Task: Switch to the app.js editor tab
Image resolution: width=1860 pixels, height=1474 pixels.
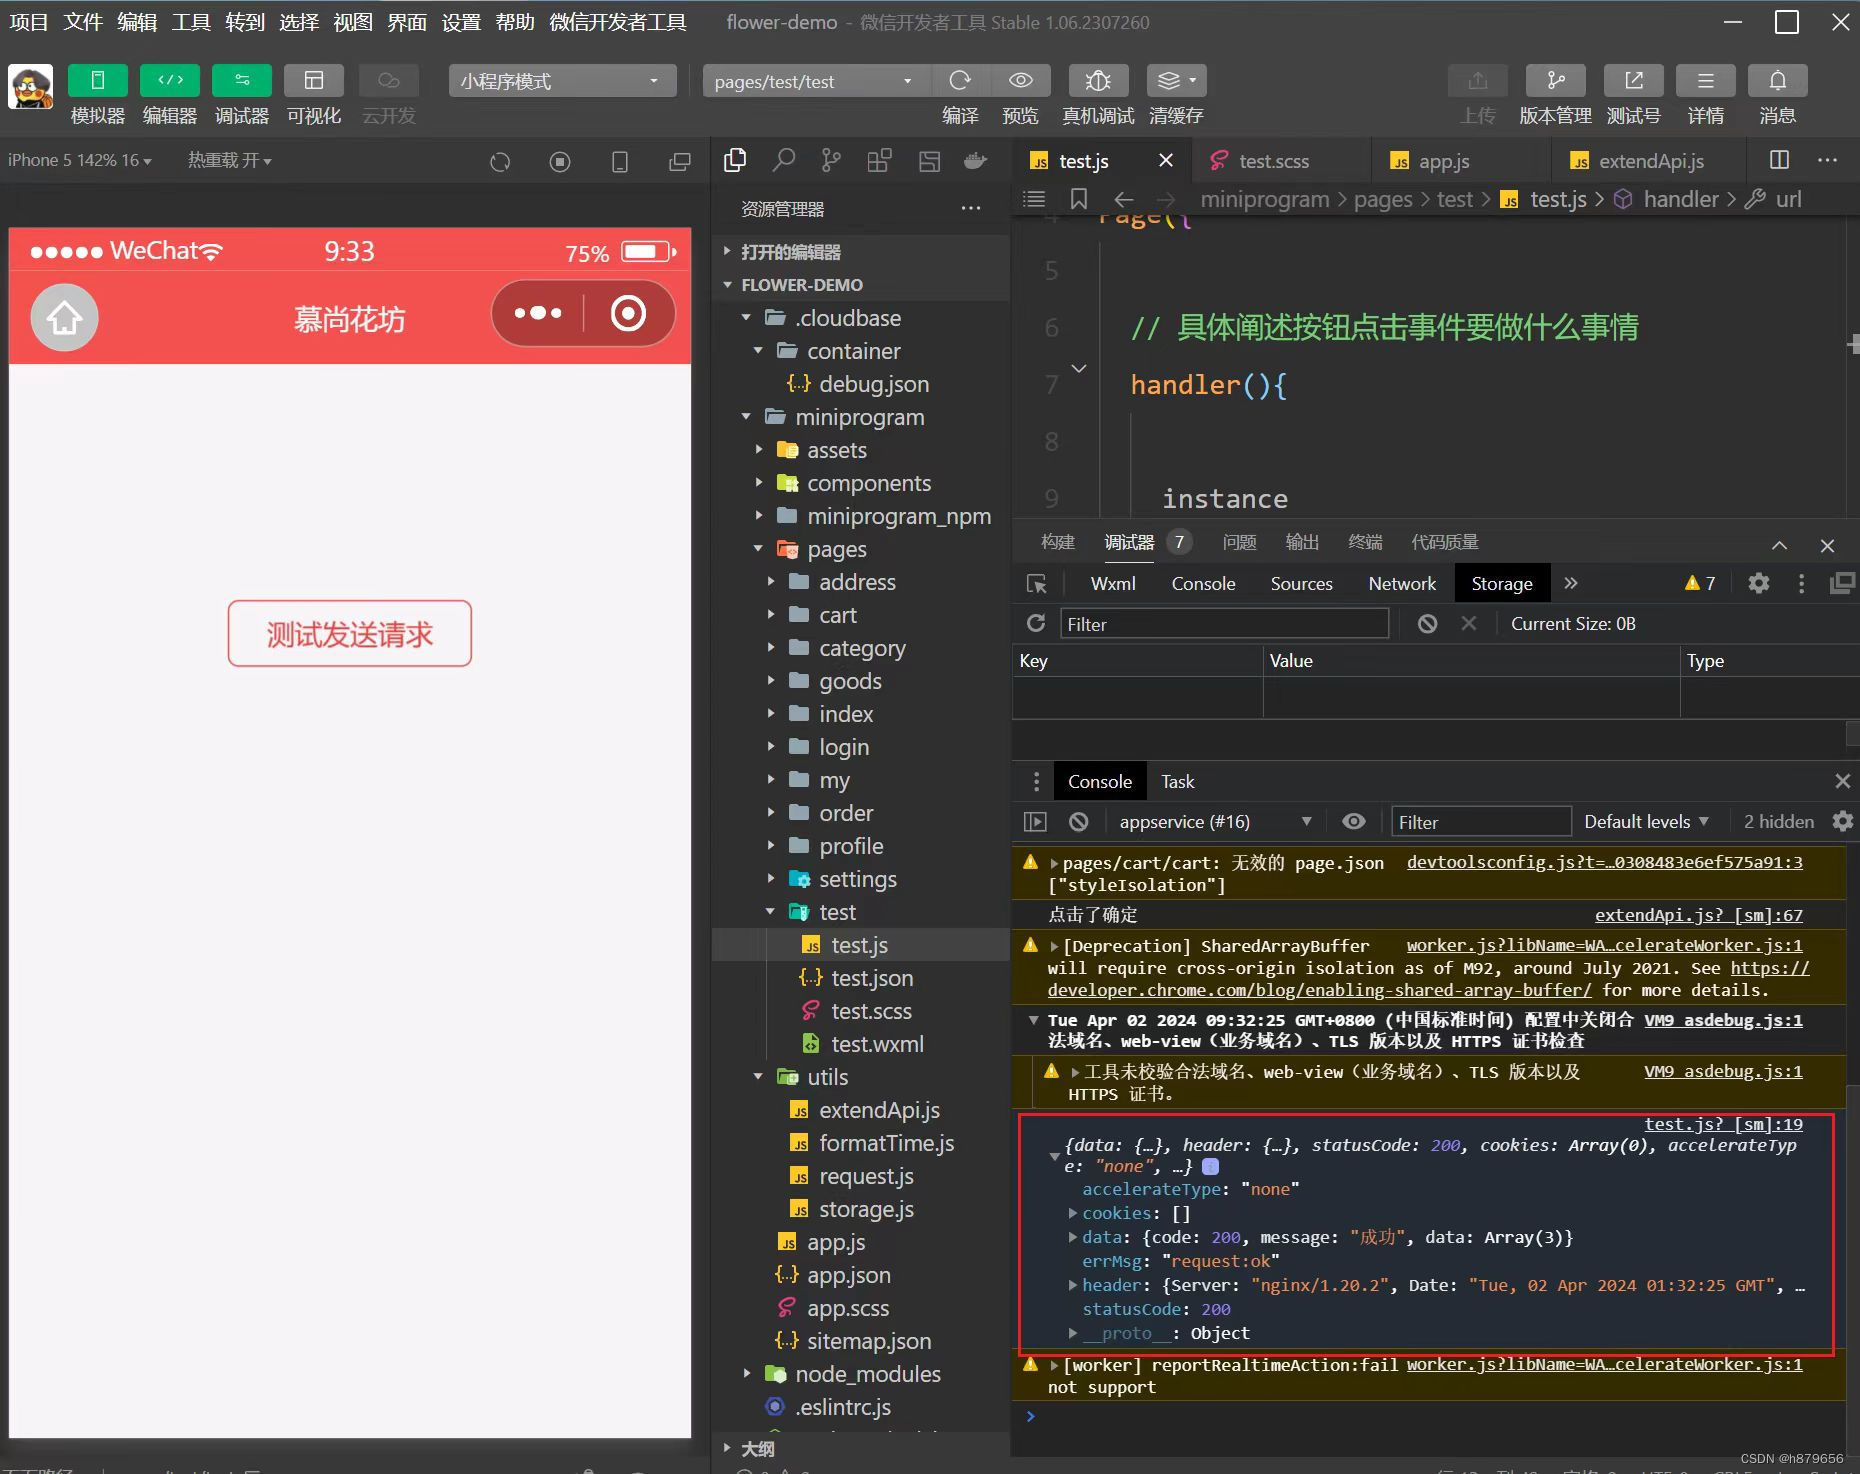Action: [1444, 161]
